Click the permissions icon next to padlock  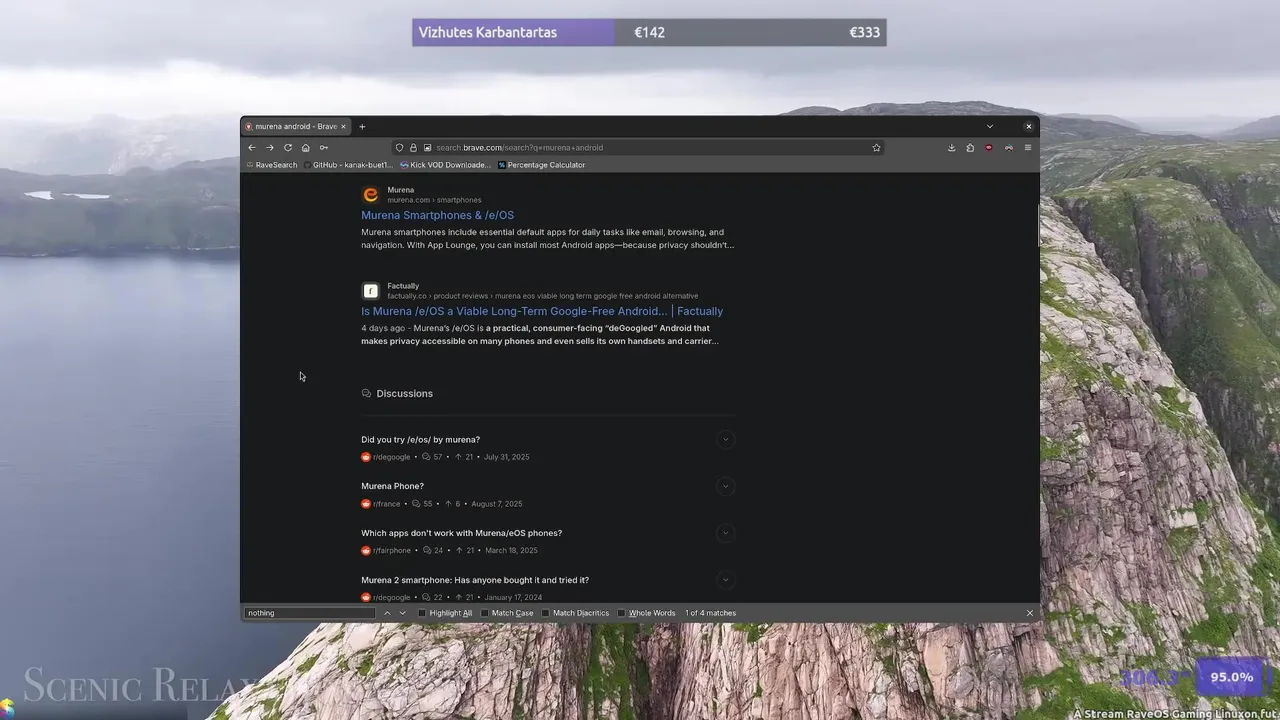click(x=427, y=147)
